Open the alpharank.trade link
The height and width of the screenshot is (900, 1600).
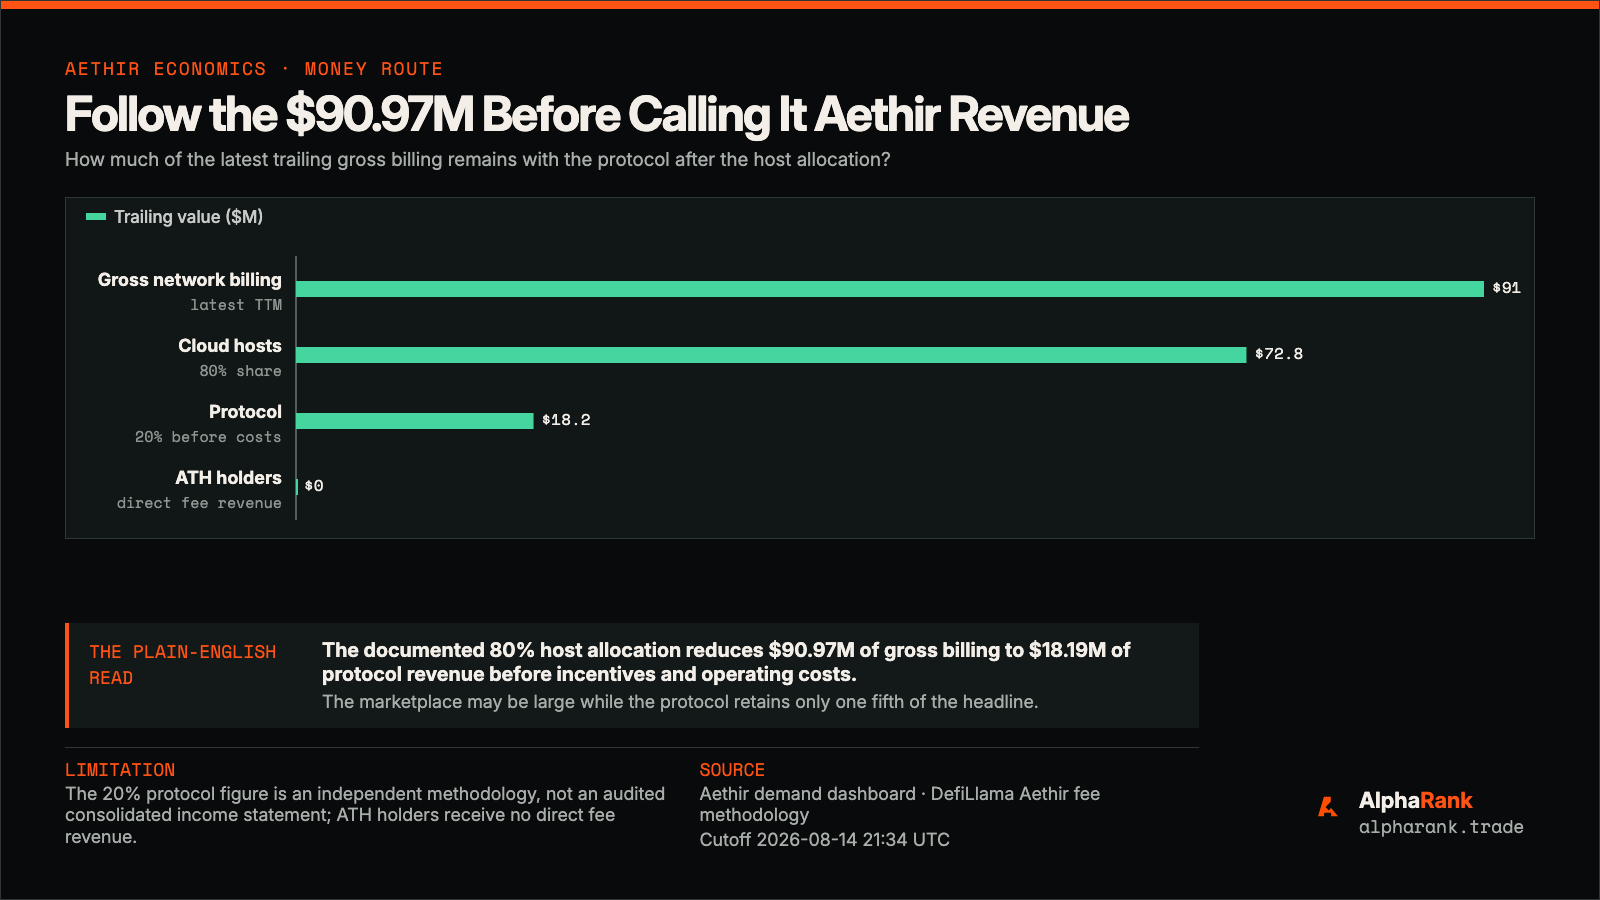click(1441, 827)
